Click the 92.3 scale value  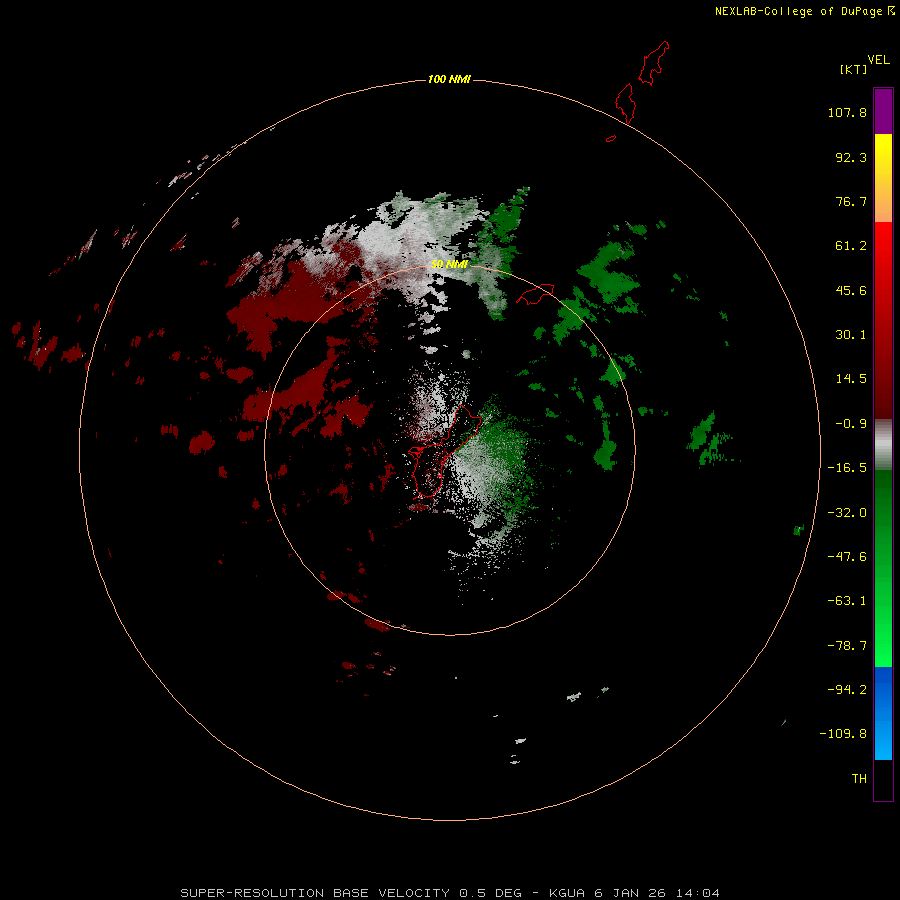tap(851, 157)
